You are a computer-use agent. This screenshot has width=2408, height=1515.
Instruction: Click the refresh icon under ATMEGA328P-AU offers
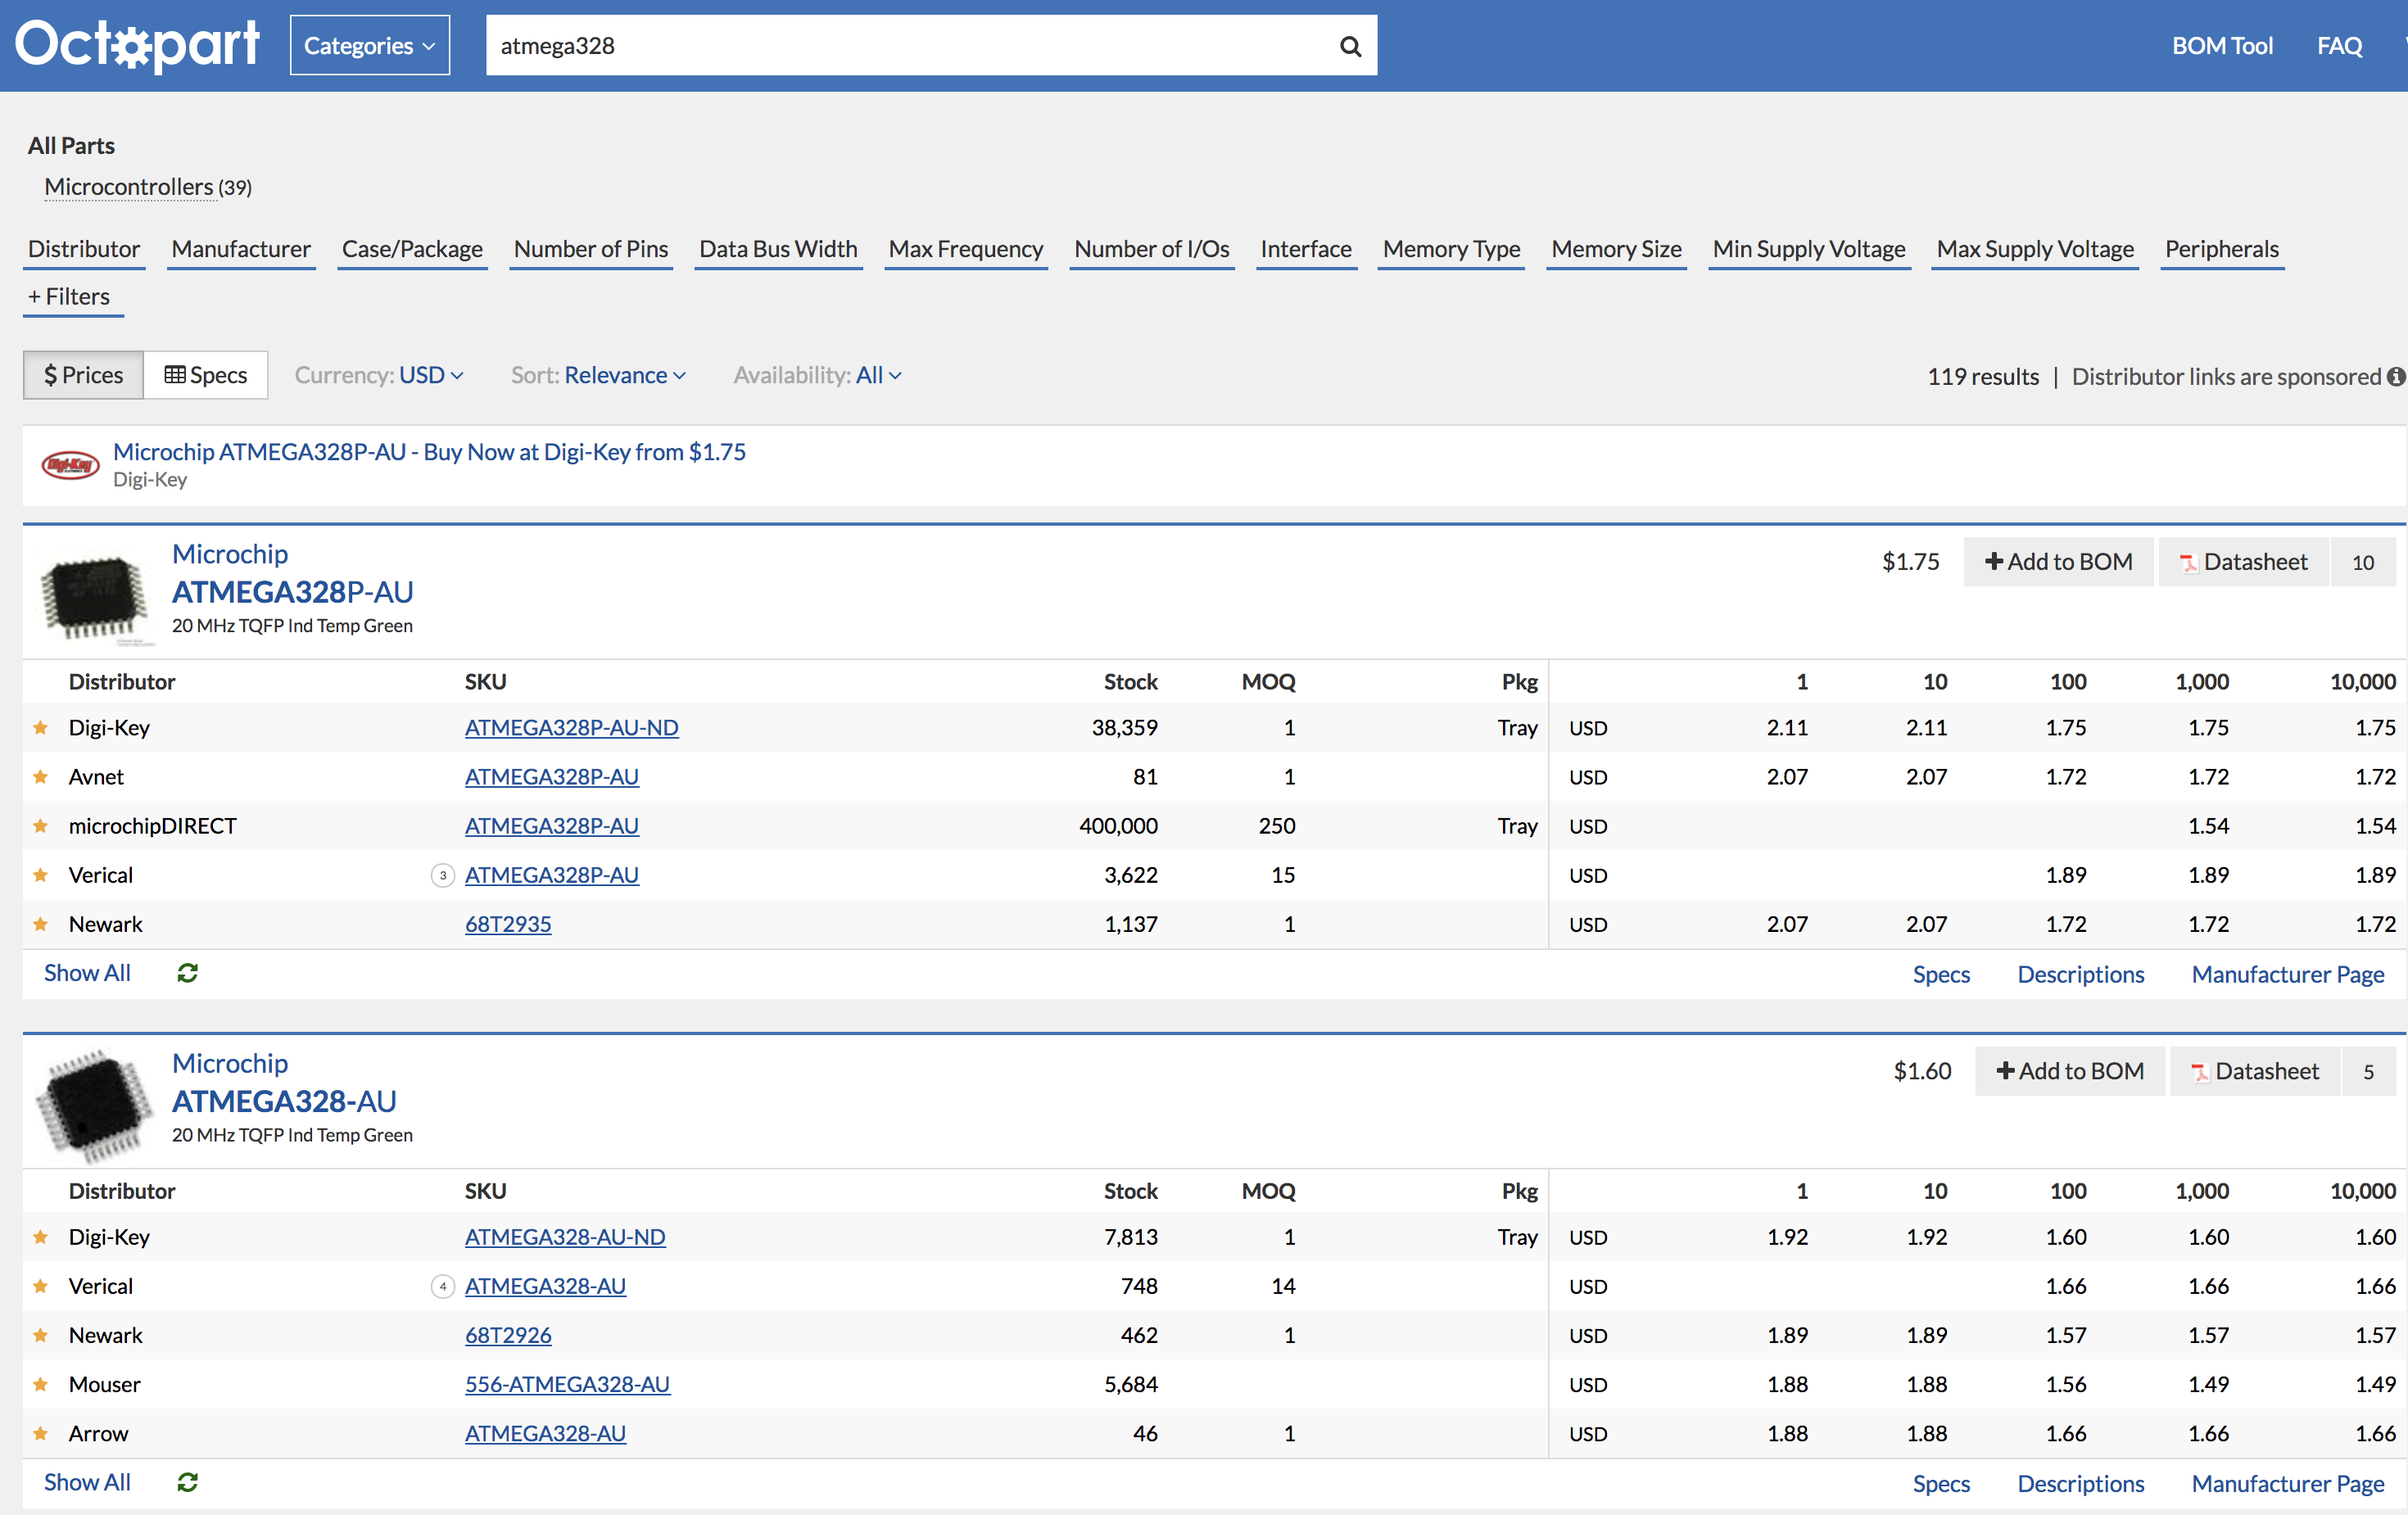click(187, 973)
